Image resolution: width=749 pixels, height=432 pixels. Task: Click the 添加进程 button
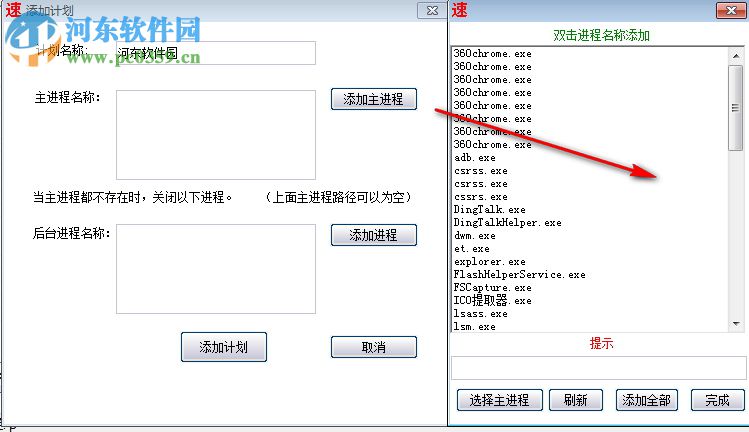374,235
